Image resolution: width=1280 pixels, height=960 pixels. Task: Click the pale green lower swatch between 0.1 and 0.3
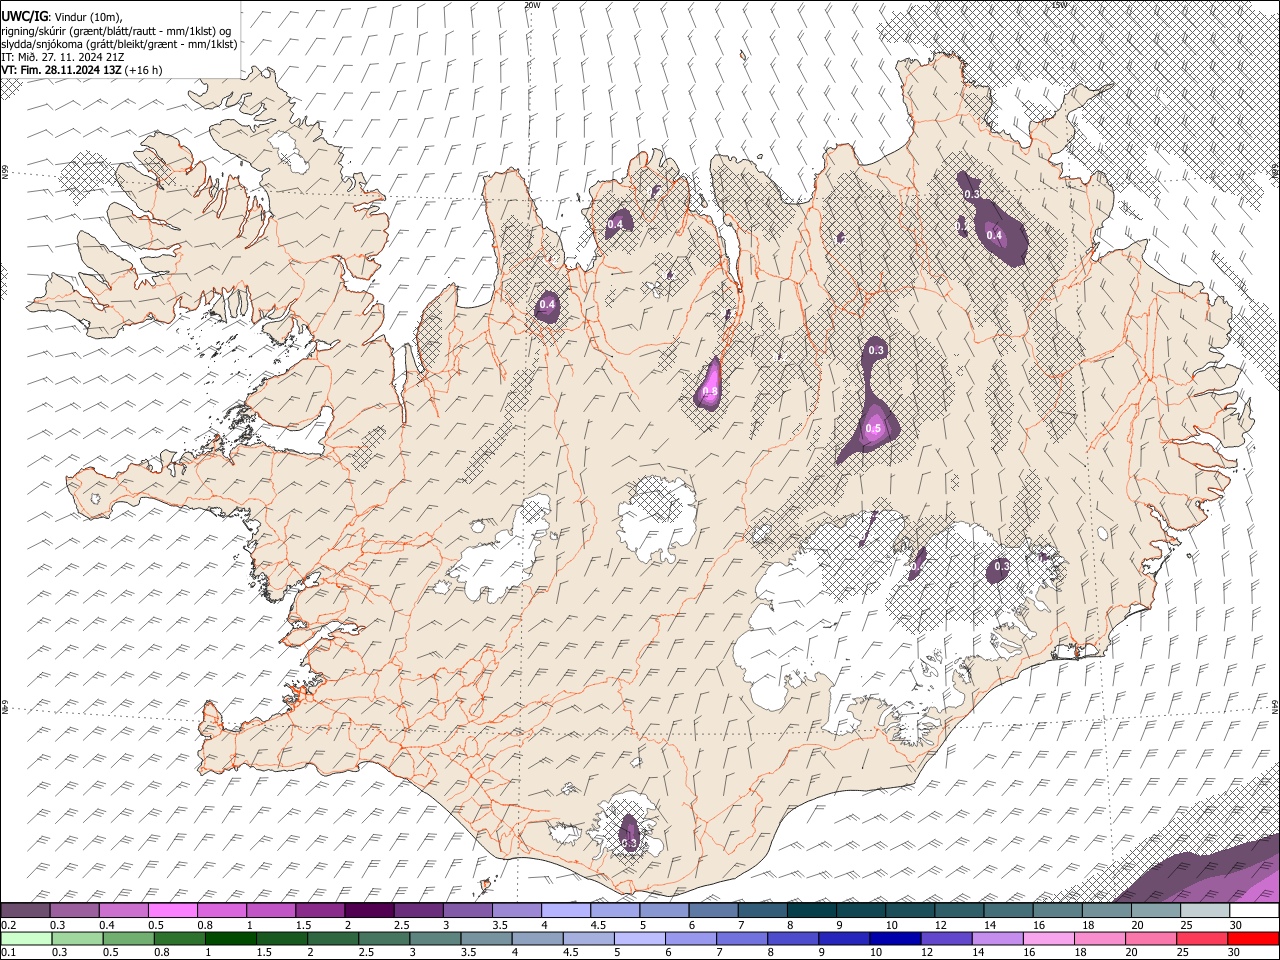coord(26,938)
